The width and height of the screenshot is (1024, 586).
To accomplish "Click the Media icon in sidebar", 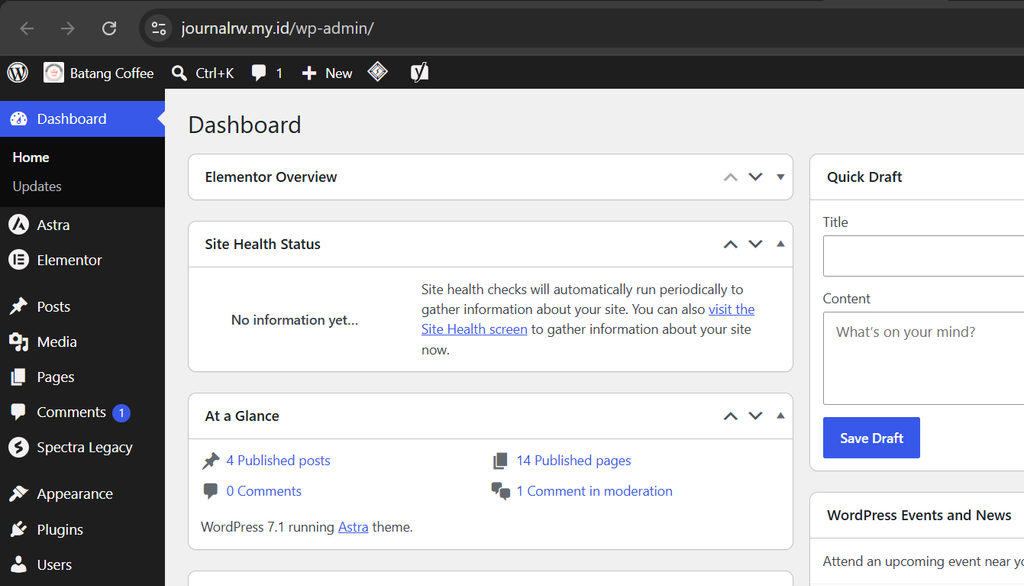I will coord(18,342).
